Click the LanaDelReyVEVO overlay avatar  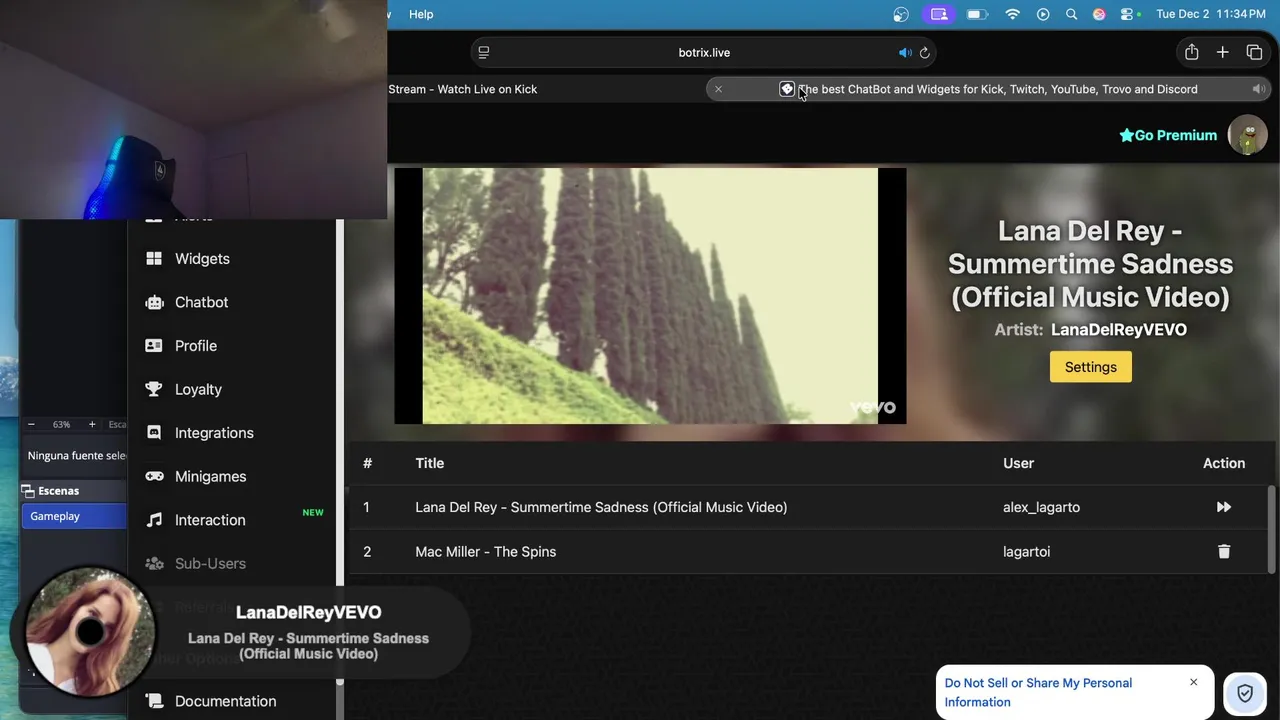(x=90, y=632)
